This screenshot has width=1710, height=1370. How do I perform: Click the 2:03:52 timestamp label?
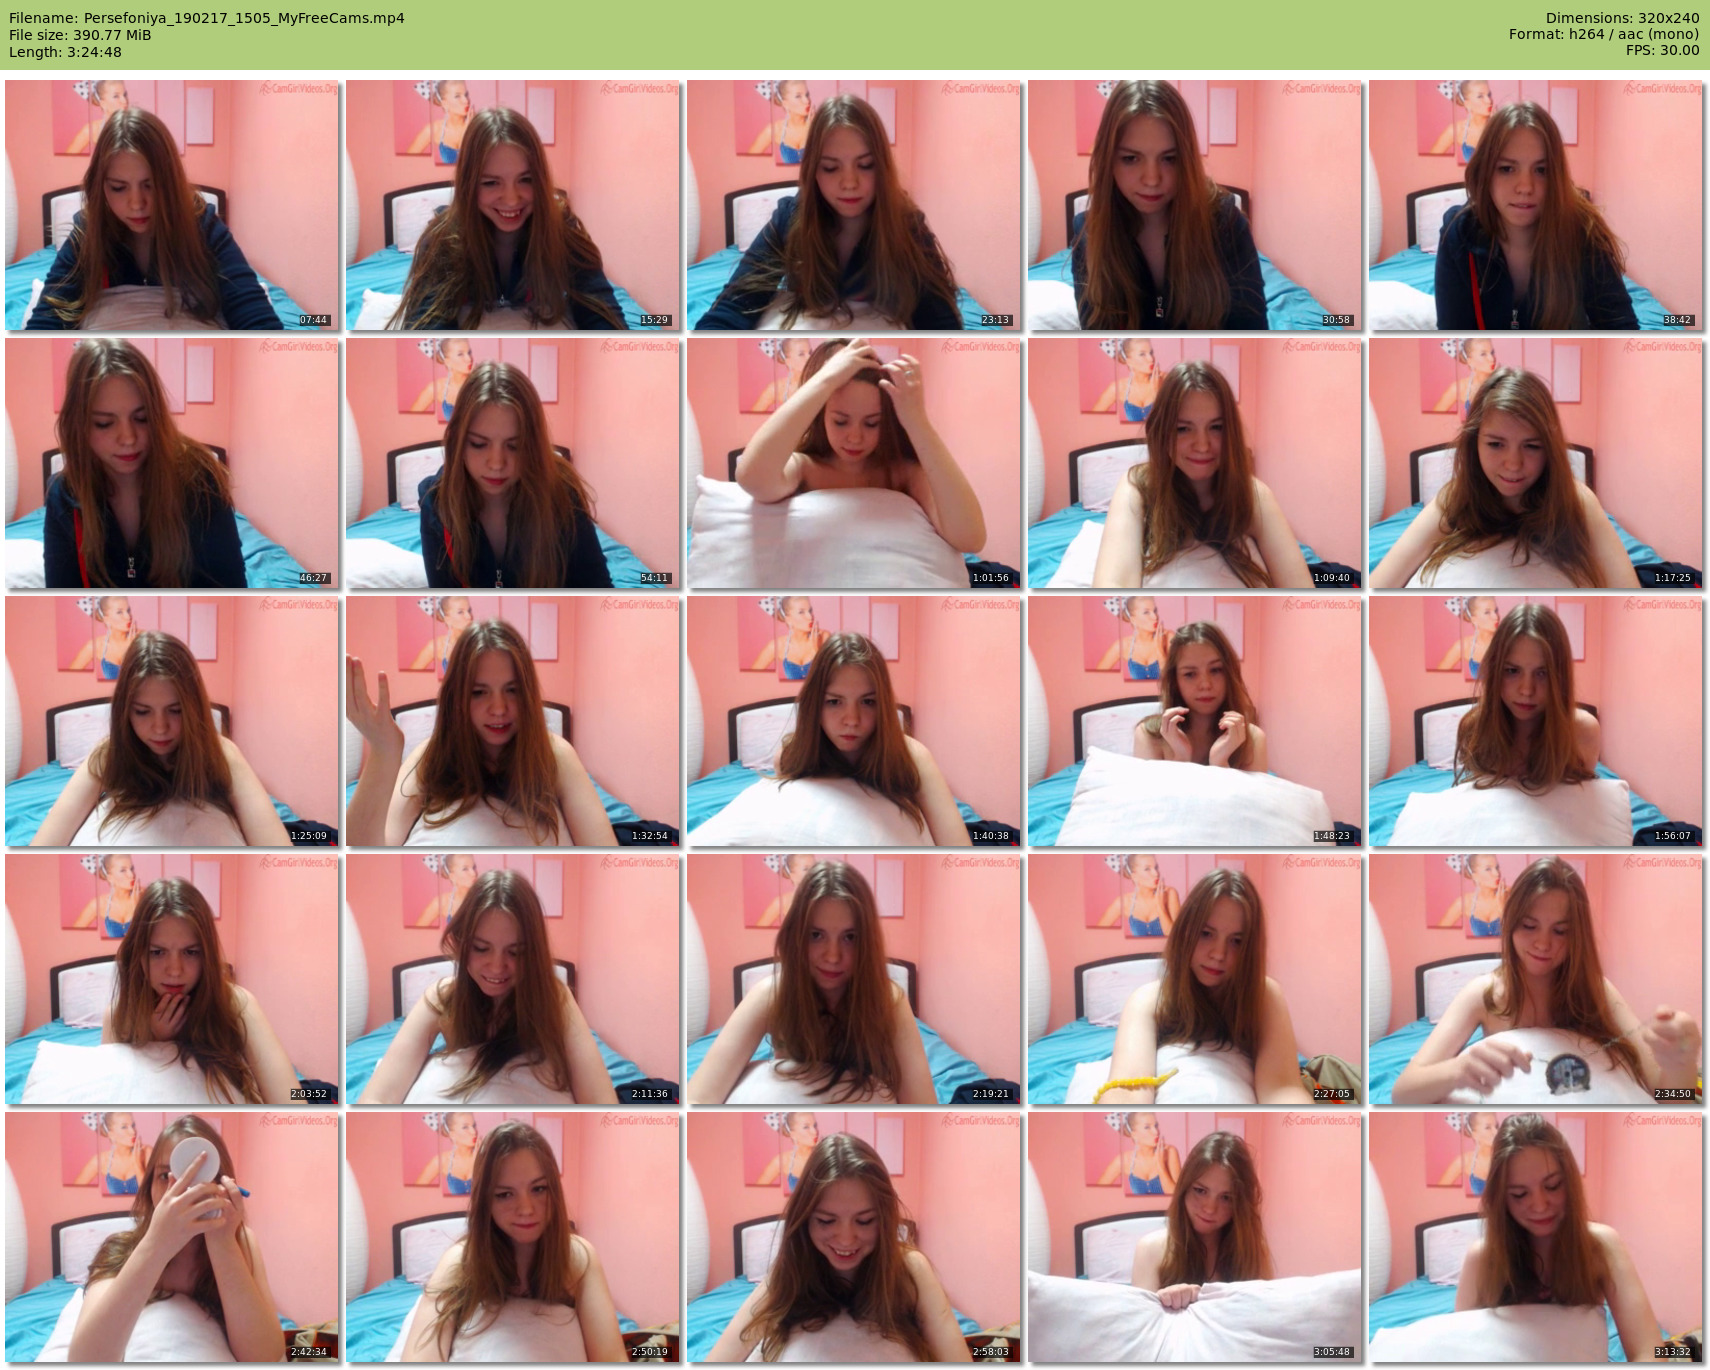pyautogui.click(x=309, y=1094)
